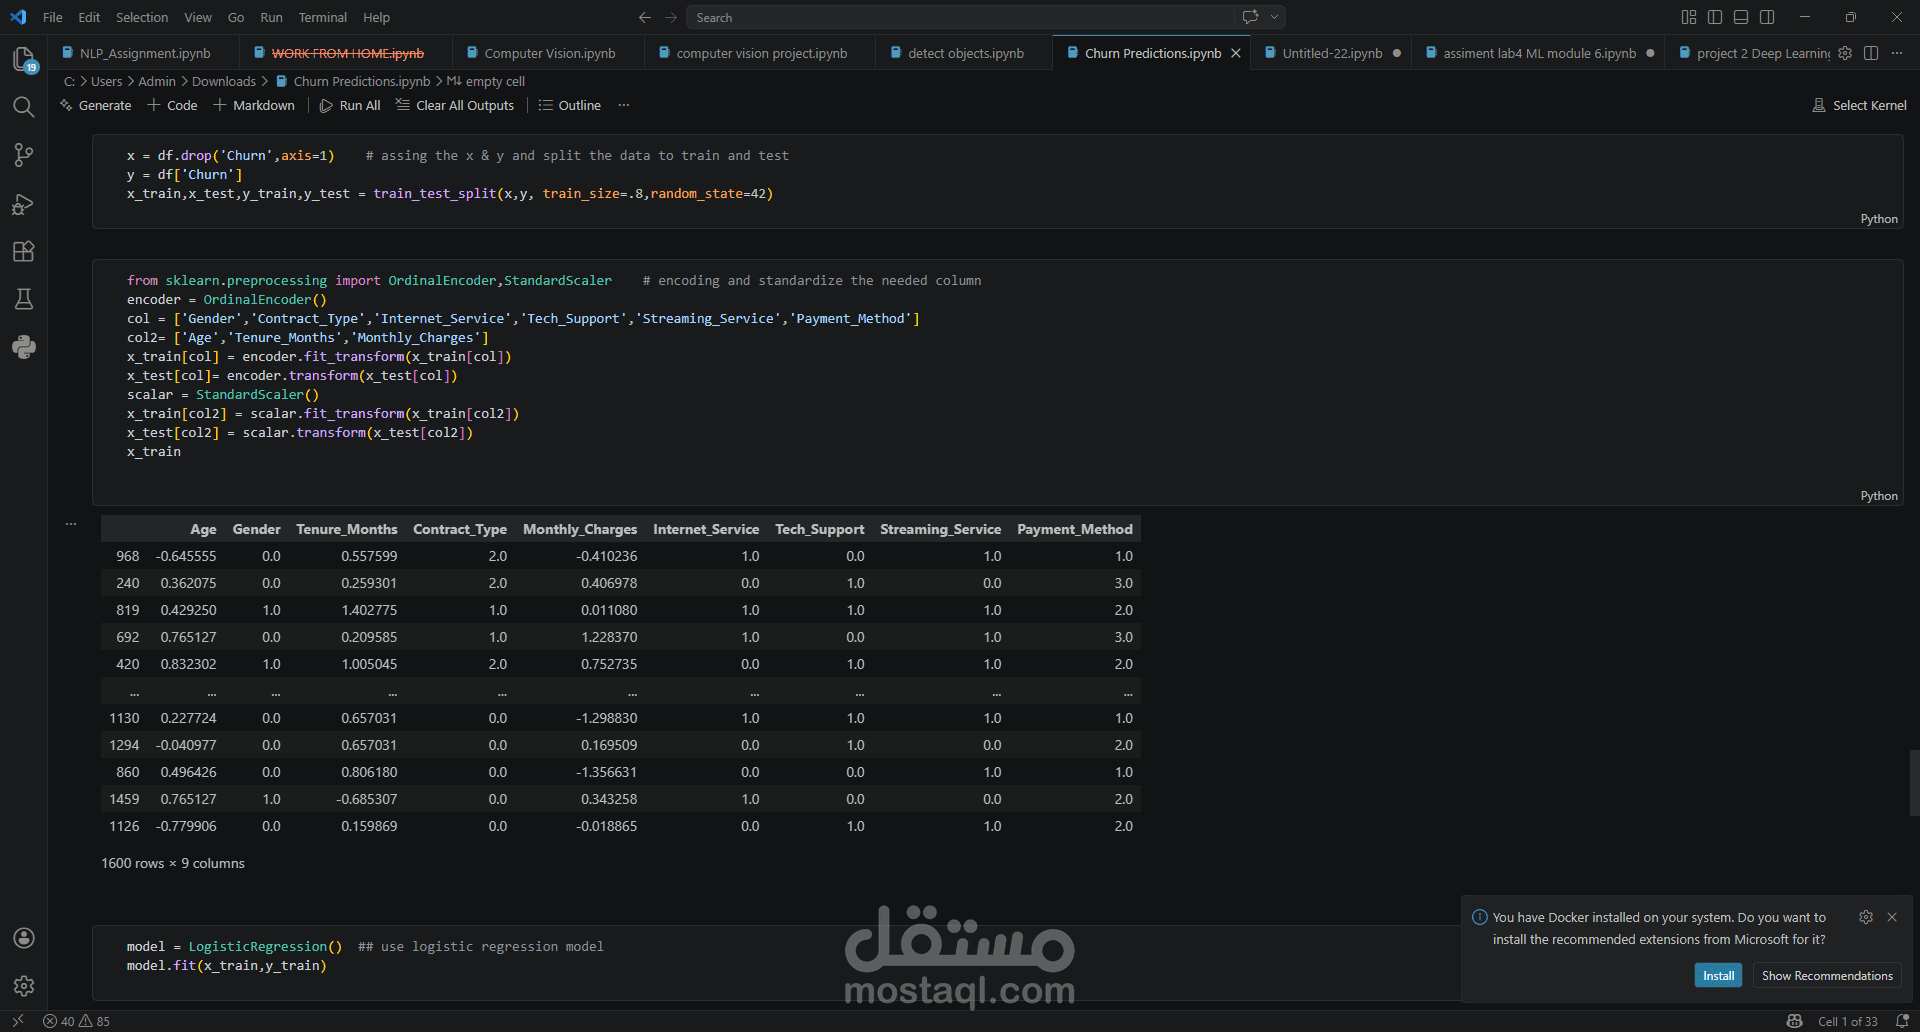Switch to Computer Vision.ipynb tab

tap(549, 53)
